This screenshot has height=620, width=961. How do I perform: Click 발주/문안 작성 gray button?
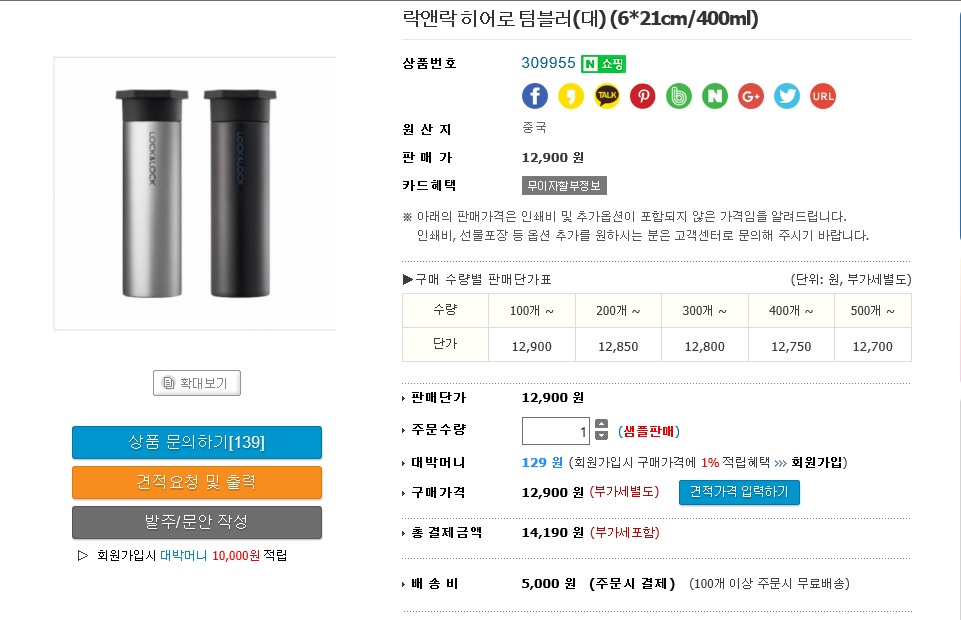[x=197, y=522]
